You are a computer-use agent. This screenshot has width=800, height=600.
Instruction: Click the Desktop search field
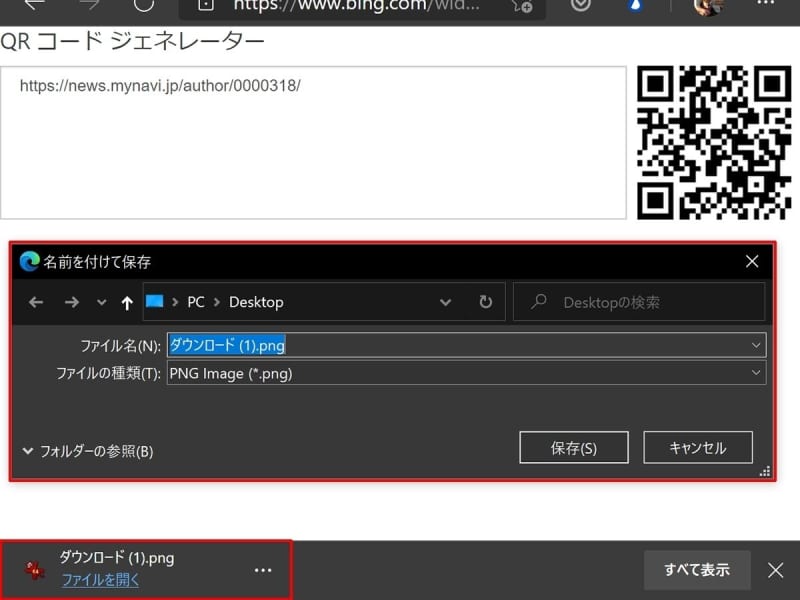(639, 302)
